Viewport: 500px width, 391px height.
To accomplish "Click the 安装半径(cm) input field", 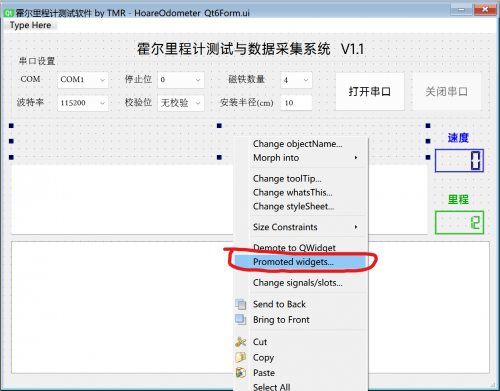I will 296,103.
